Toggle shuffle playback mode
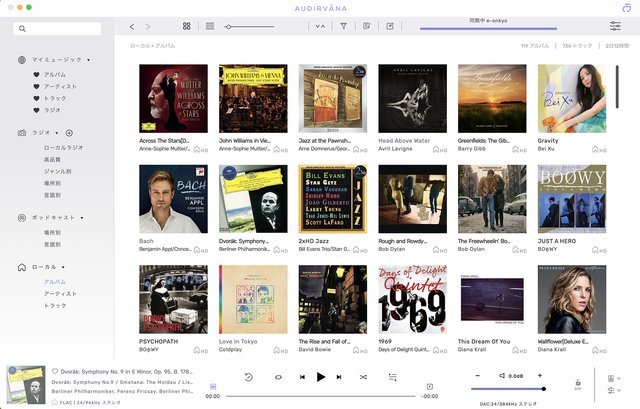The height and width of the screenshot is (409, 640). coord(364,377)
